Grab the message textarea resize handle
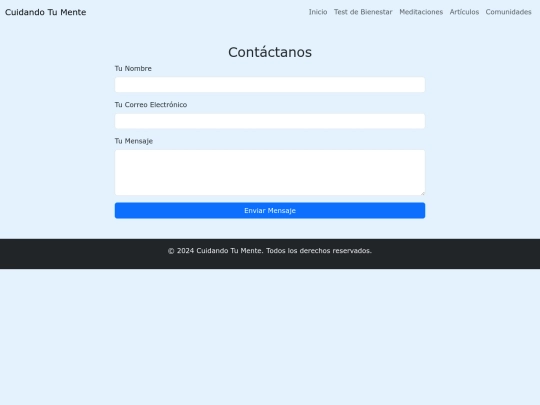The height and width of the screenshot is (405, 540). 423,193
